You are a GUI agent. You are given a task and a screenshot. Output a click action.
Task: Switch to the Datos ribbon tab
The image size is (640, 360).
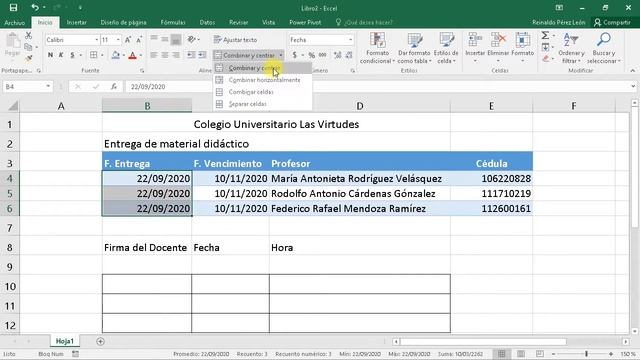[207, 22]
